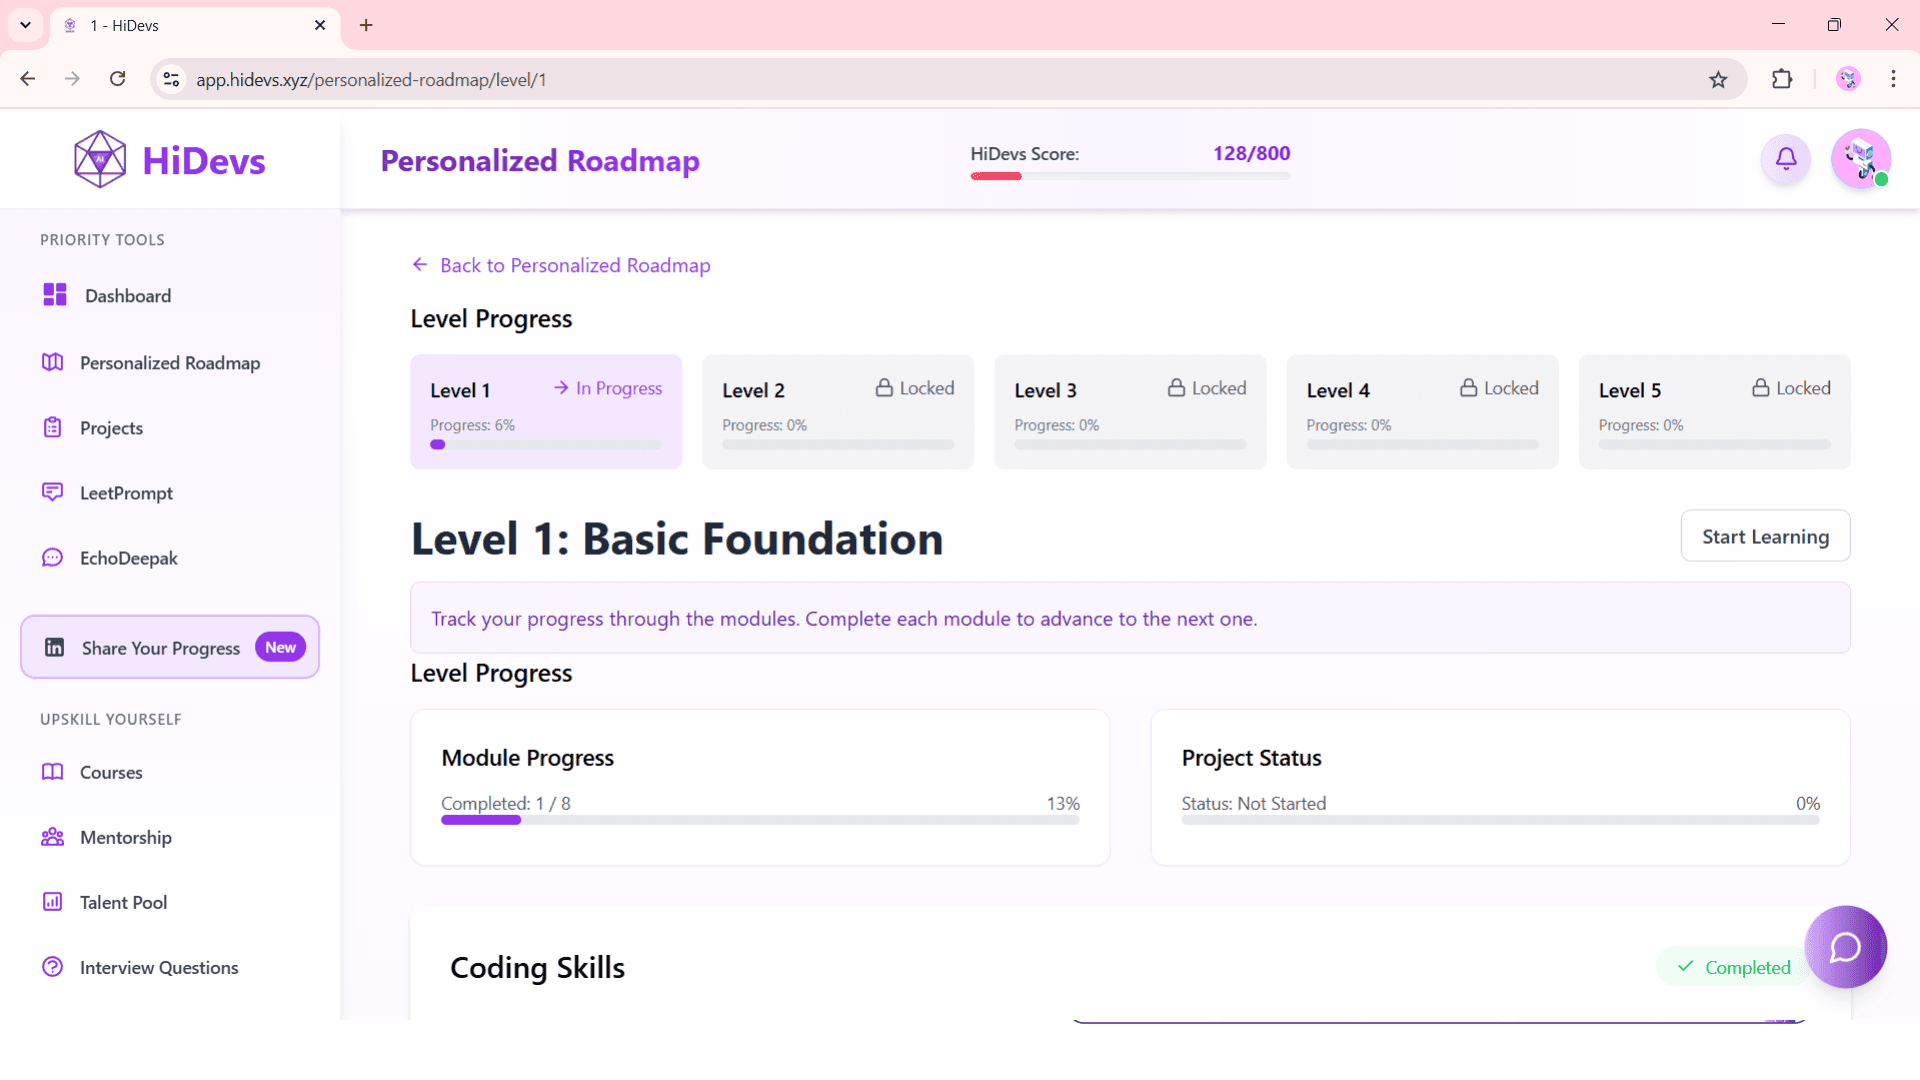Click the Chrome profile avatar in toolbar
This screenshot has height=1080, width=1920.
point(1848,79)
